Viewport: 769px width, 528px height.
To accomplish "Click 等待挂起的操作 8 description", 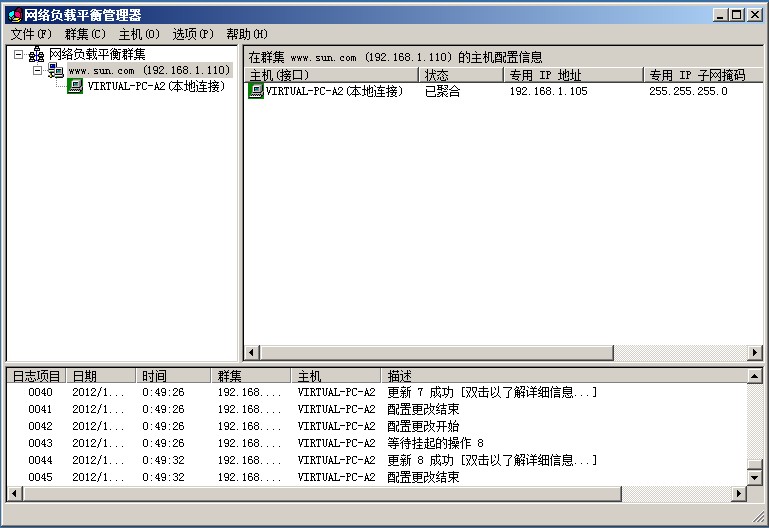I will [436, 443].
